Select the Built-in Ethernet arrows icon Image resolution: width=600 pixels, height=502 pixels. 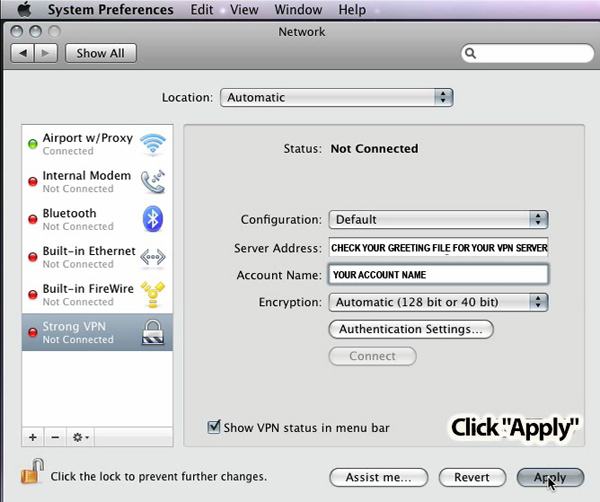point(153,256)
